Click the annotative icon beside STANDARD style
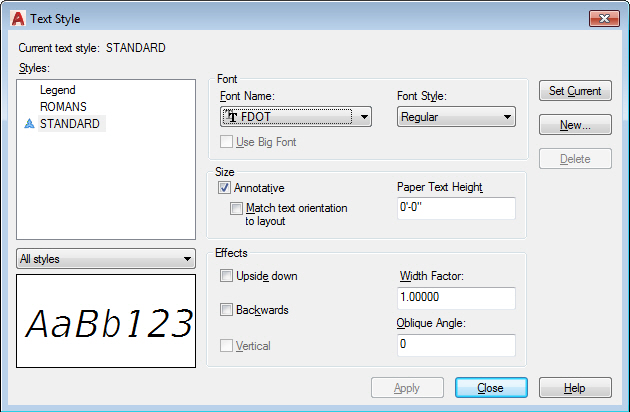This screenshot has width=630, height=412. click(29, 124)
